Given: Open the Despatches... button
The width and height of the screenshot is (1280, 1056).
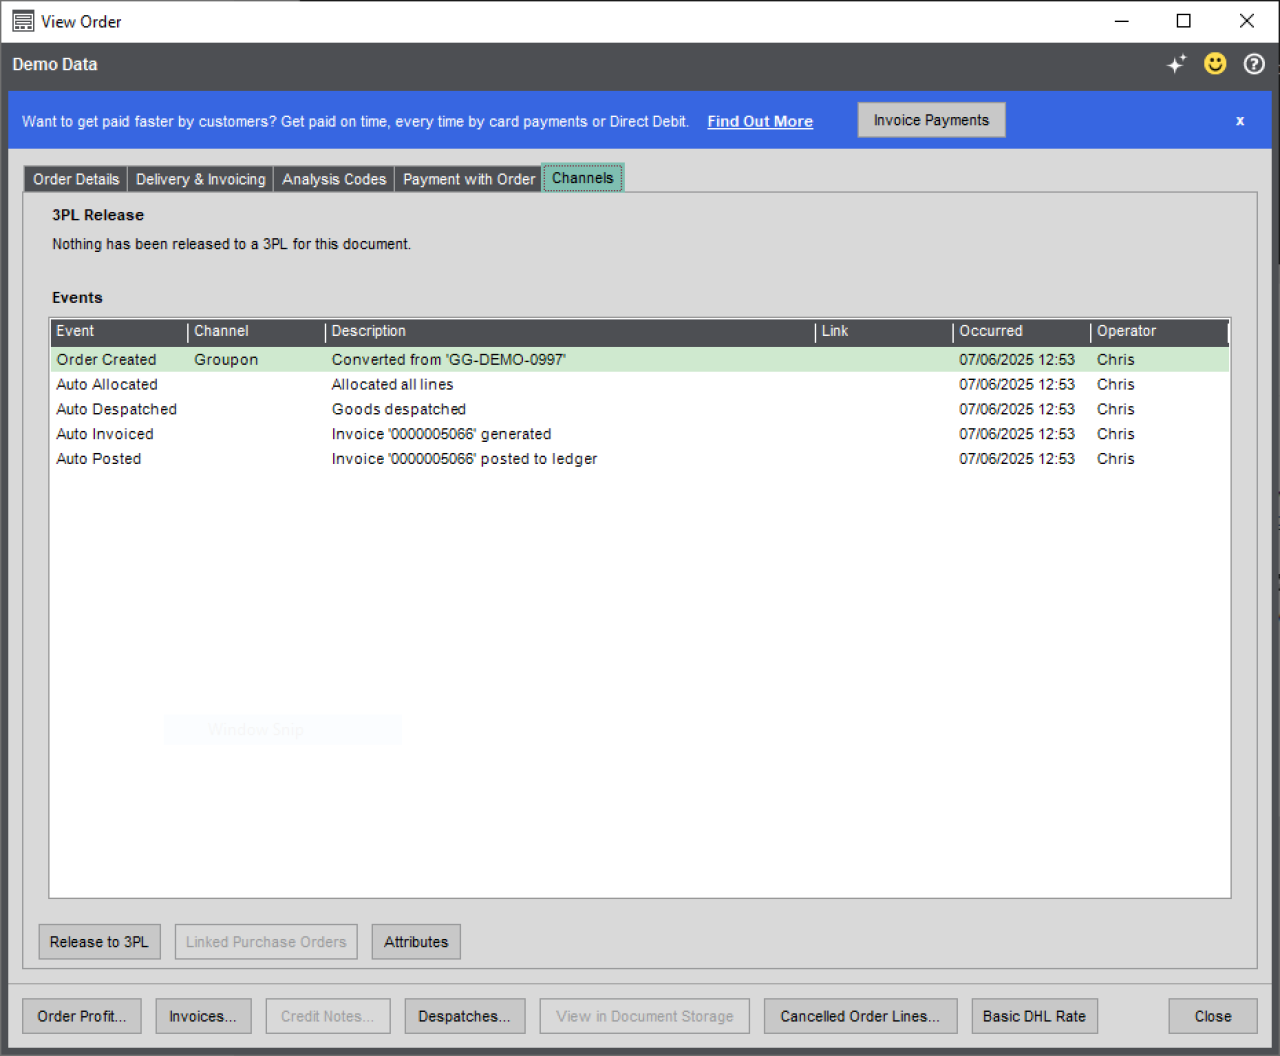Looking at the screenshot, I should [x=464, y=1016].
